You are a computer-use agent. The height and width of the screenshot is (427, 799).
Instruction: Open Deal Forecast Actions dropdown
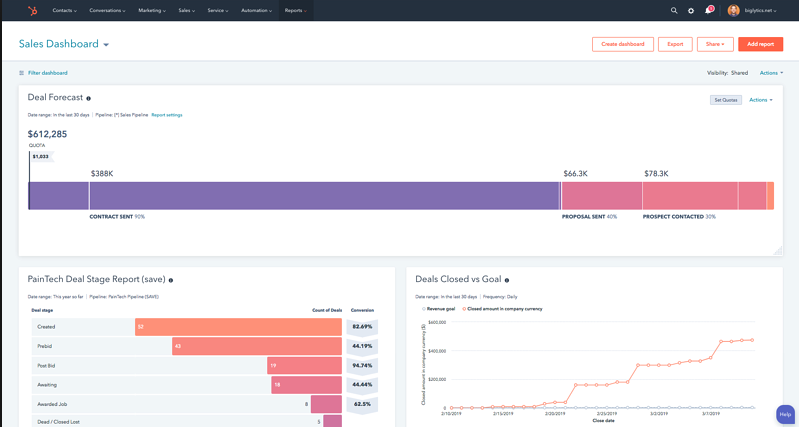coord(761,100)
